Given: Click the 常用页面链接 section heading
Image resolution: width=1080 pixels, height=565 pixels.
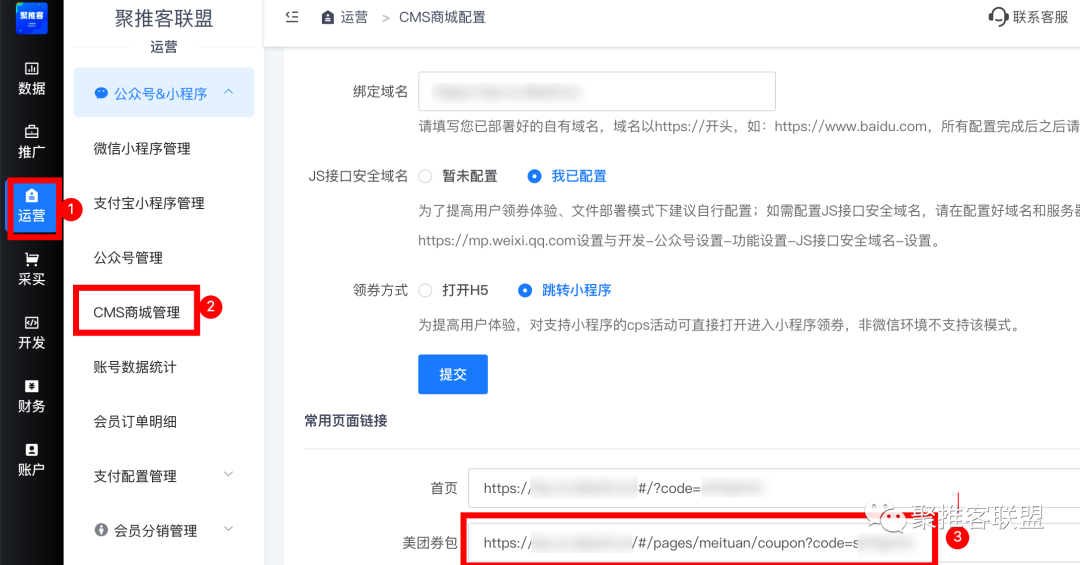Looking at the screenshot, I should 346,420.
